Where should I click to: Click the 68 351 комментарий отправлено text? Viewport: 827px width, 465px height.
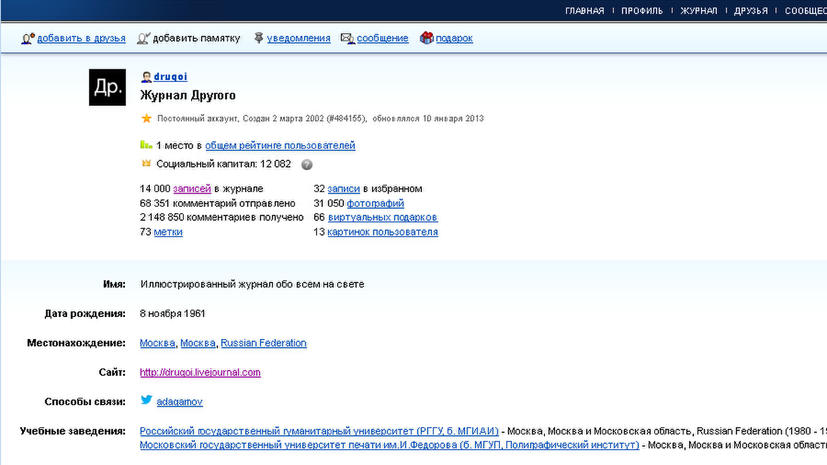tap(217, 204)
